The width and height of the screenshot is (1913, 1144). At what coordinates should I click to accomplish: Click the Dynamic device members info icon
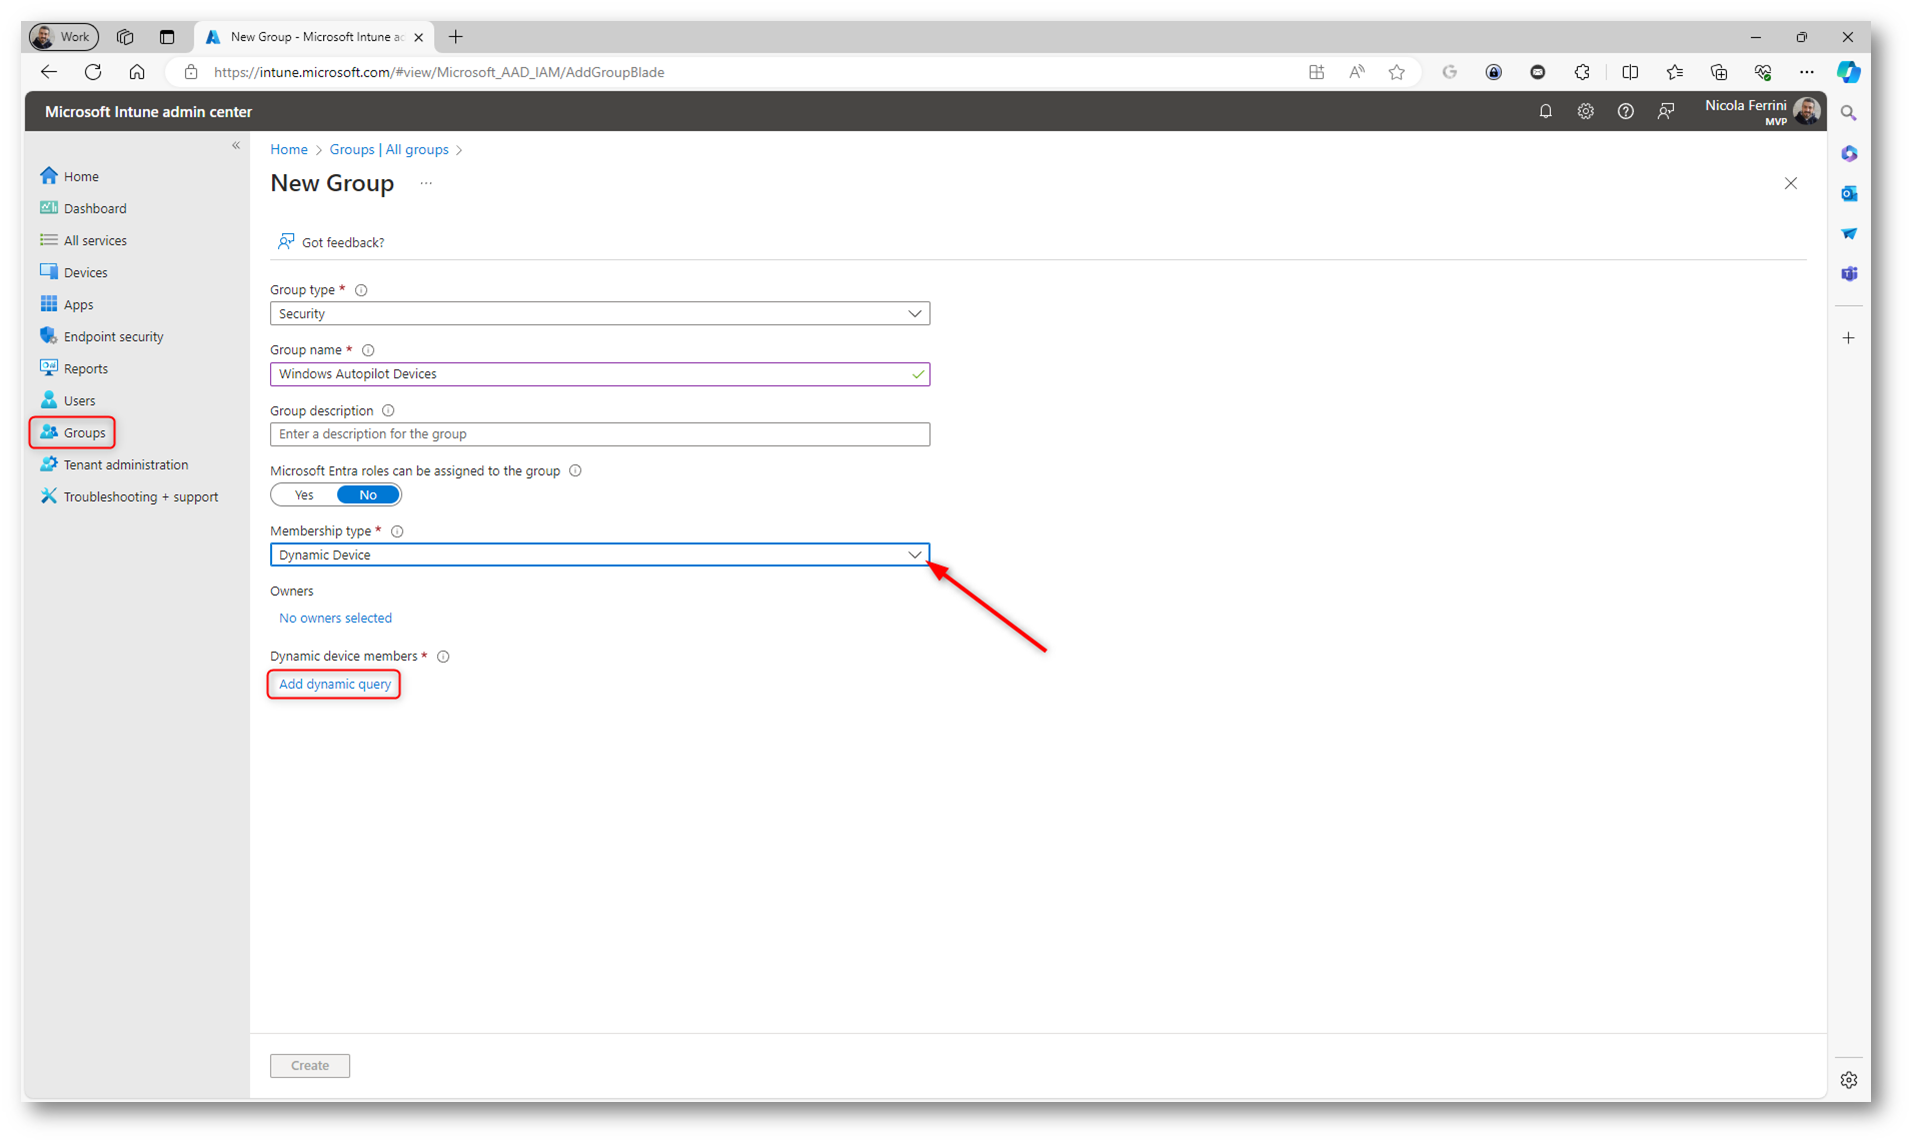point(443,657)
